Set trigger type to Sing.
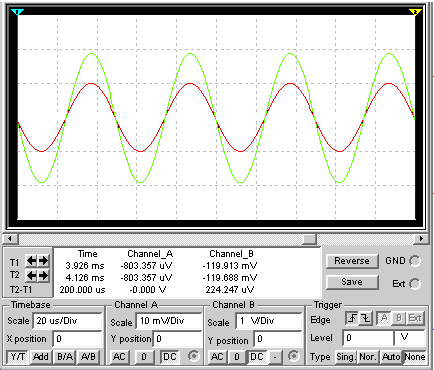The image size is (434, 370). (x=345, y=357)
